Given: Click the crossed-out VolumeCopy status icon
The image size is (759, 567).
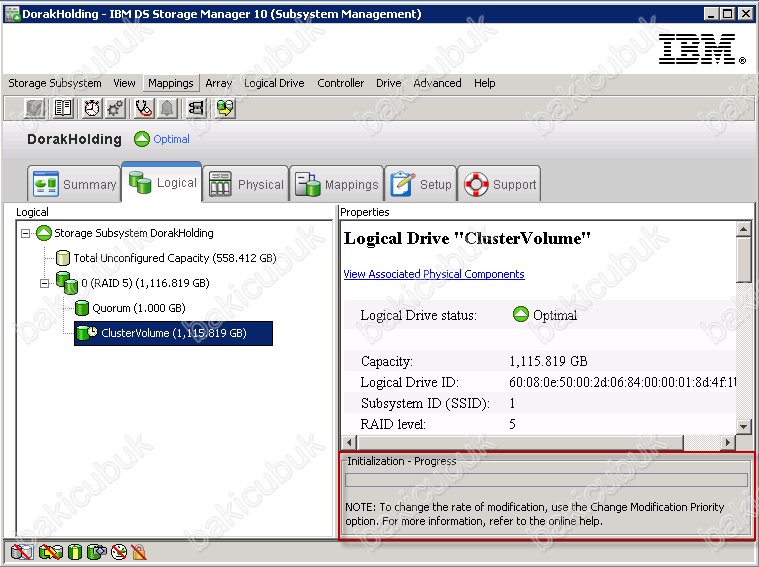Looking at the screenshot, I should pyautogui.click(x=51, y=552).
